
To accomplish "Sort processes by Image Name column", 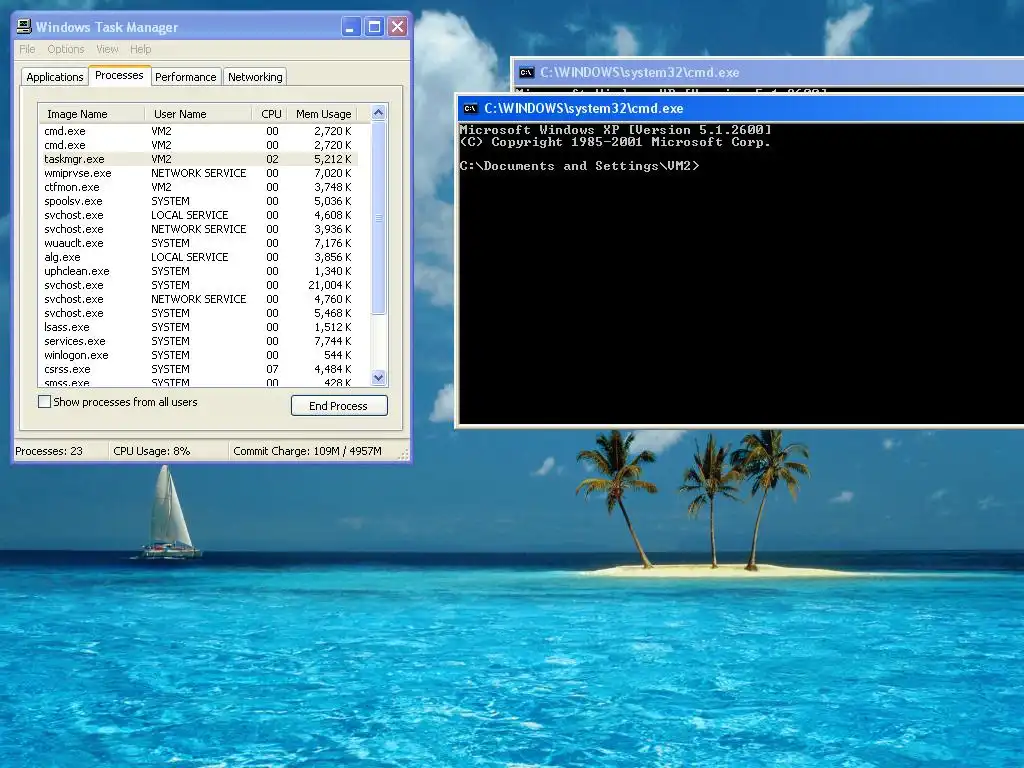I will 91,114.
